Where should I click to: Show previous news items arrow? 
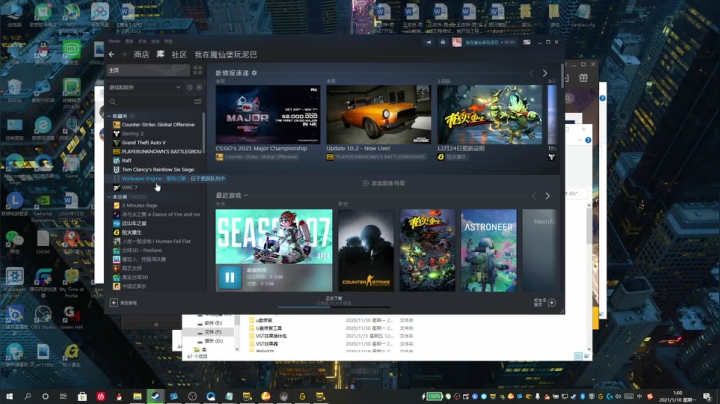[x=531, y=73]
